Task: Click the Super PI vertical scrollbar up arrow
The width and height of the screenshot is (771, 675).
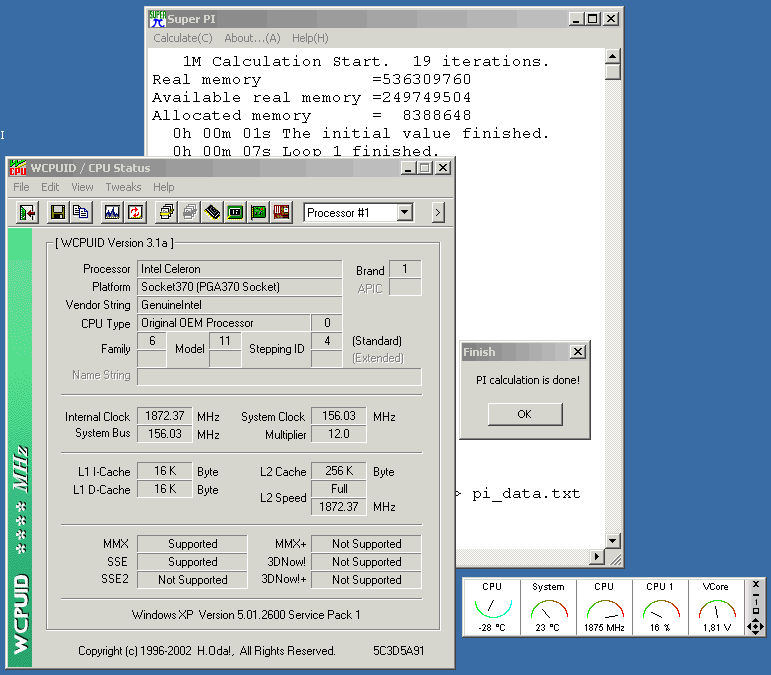Action: [x=613, y=56]
